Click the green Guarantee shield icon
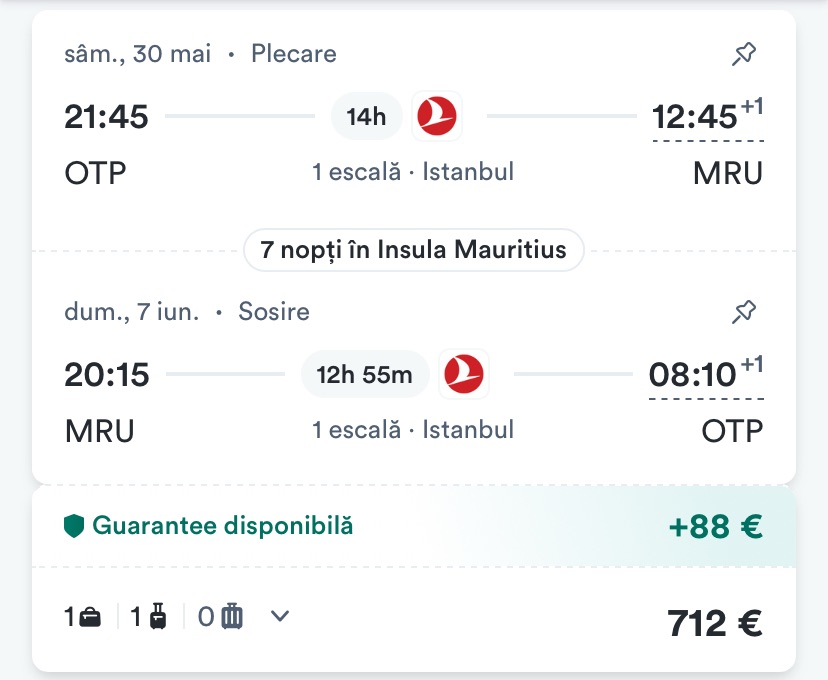This screenshot has height=680, width=828. click(x=73, y=526)
